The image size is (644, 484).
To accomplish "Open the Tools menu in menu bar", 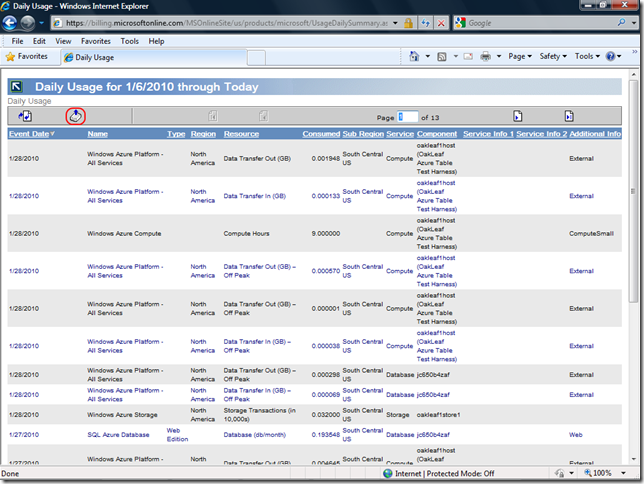I will pos(129,41).
